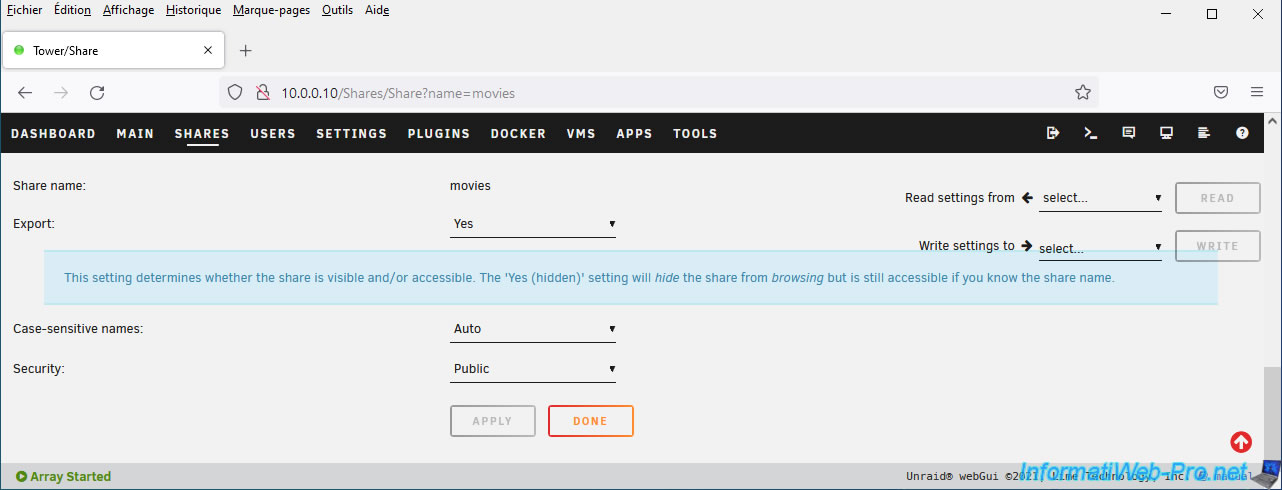The width and height of the screenshot is (1282, 490).
Task: Open the web terminal icon
Action: click(x=1091, y=133)
